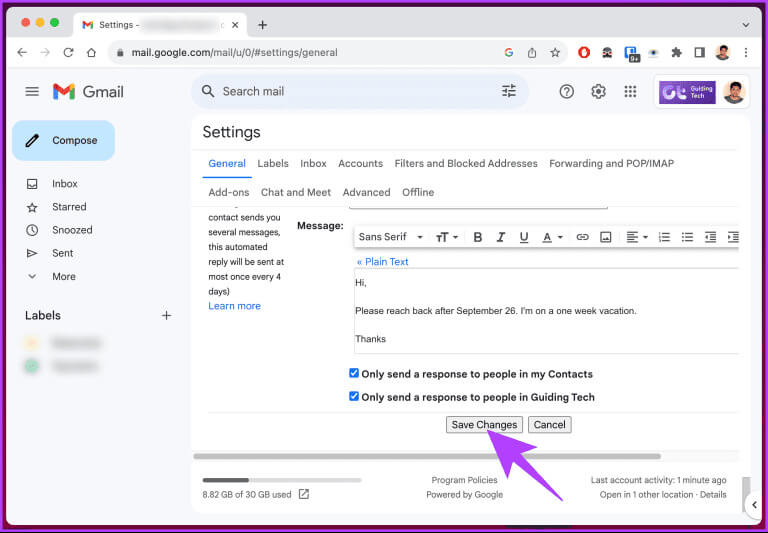Open the Google apps grid
The width and height of the screenshot is (768, 533).
pos(630,91)
